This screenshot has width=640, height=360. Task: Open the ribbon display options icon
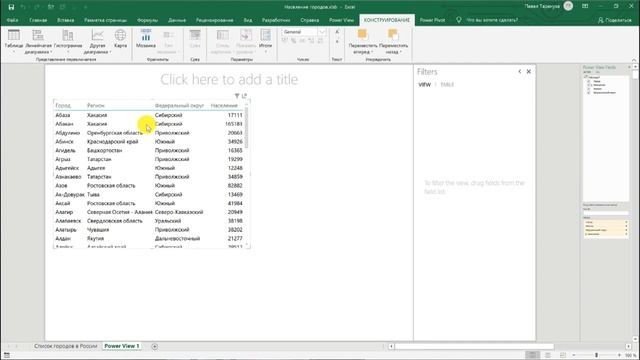coord(585,7)
